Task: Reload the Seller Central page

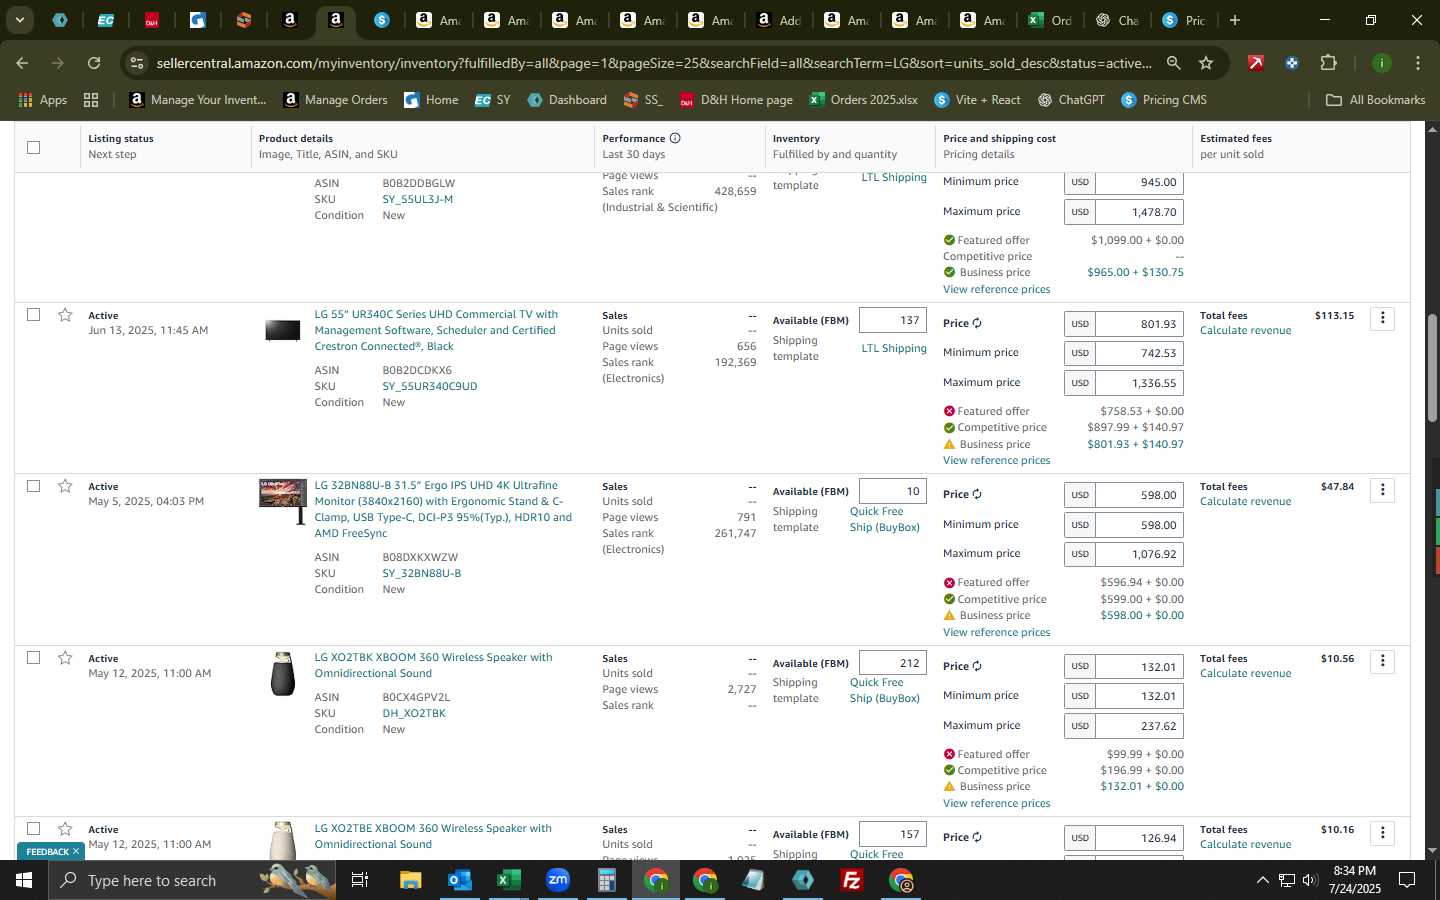Action: point(94,63)
